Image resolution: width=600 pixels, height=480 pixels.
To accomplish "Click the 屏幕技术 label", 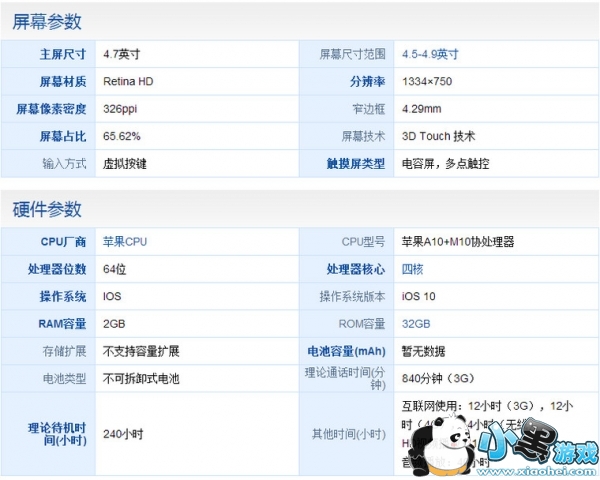I will [364, 136].
